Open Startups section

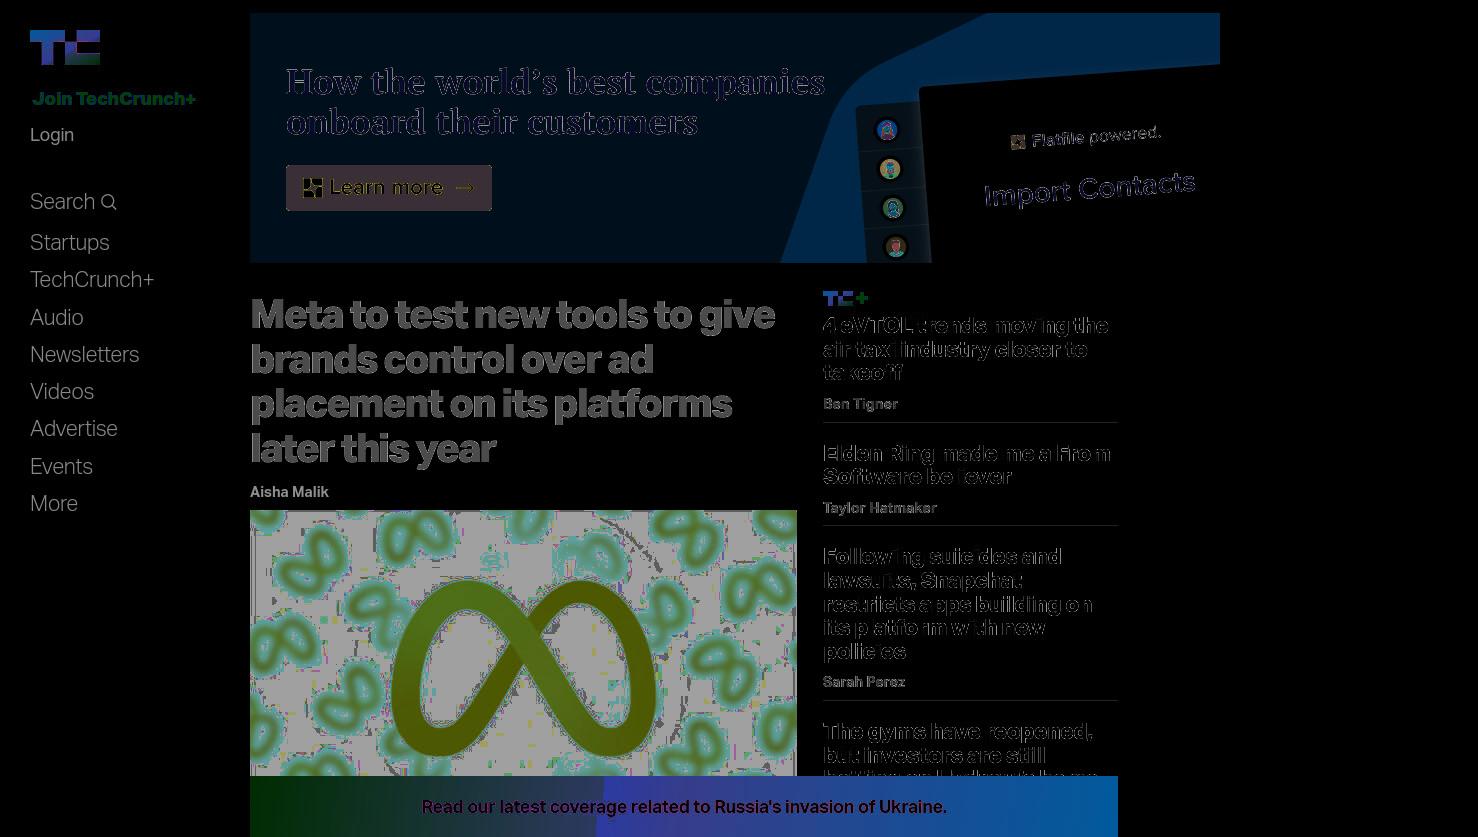[x=70, y=243]
